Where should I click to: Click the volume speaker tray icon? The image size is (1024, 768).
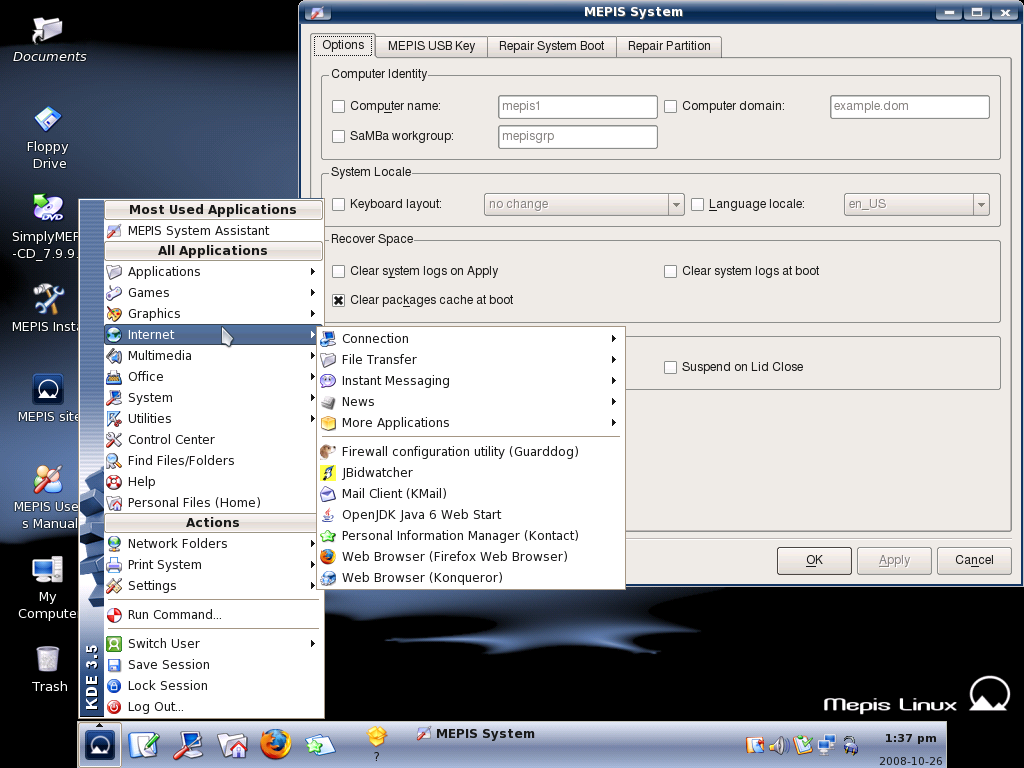(778, 744)
